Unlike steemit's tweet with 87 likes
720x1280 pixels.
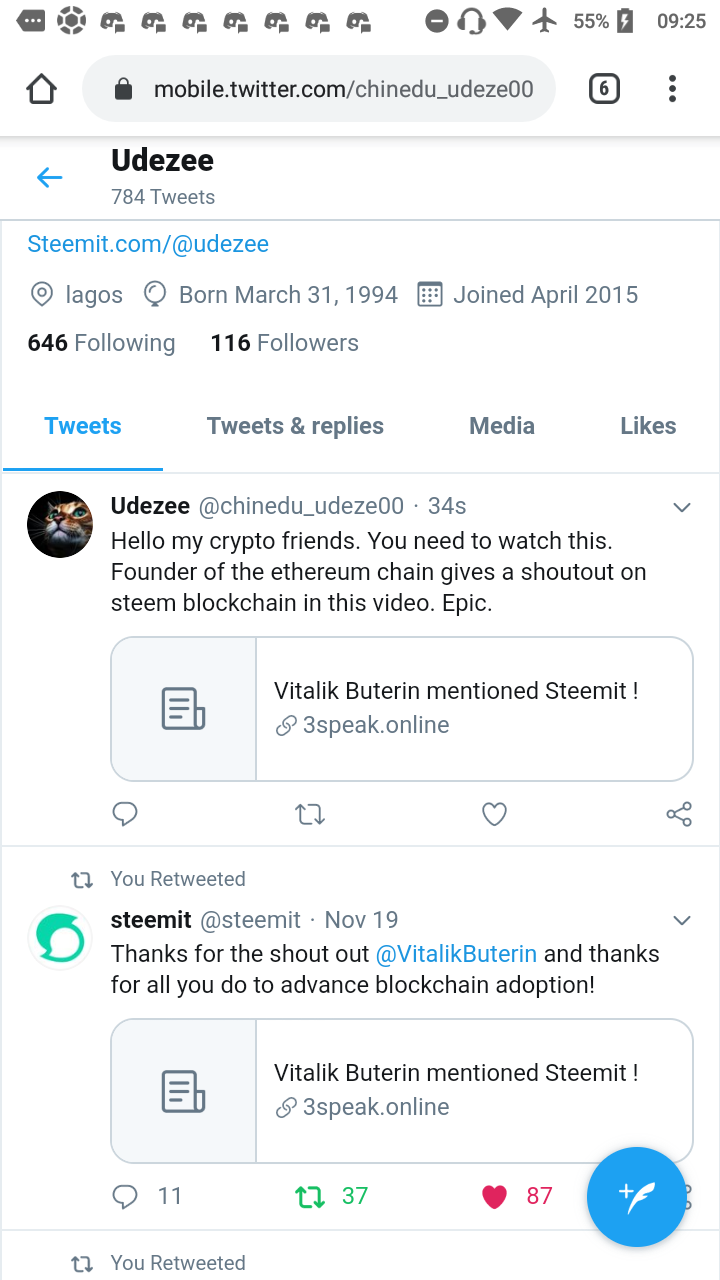495,1196
